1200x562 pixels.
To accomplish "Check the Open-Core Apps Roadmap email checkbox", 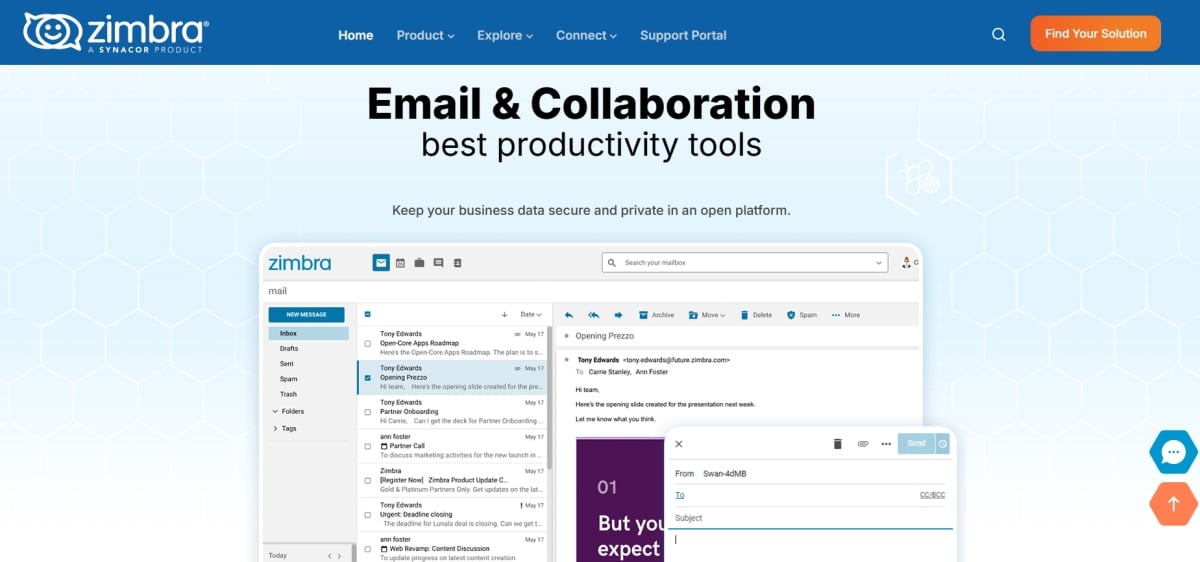I will 368,343.
